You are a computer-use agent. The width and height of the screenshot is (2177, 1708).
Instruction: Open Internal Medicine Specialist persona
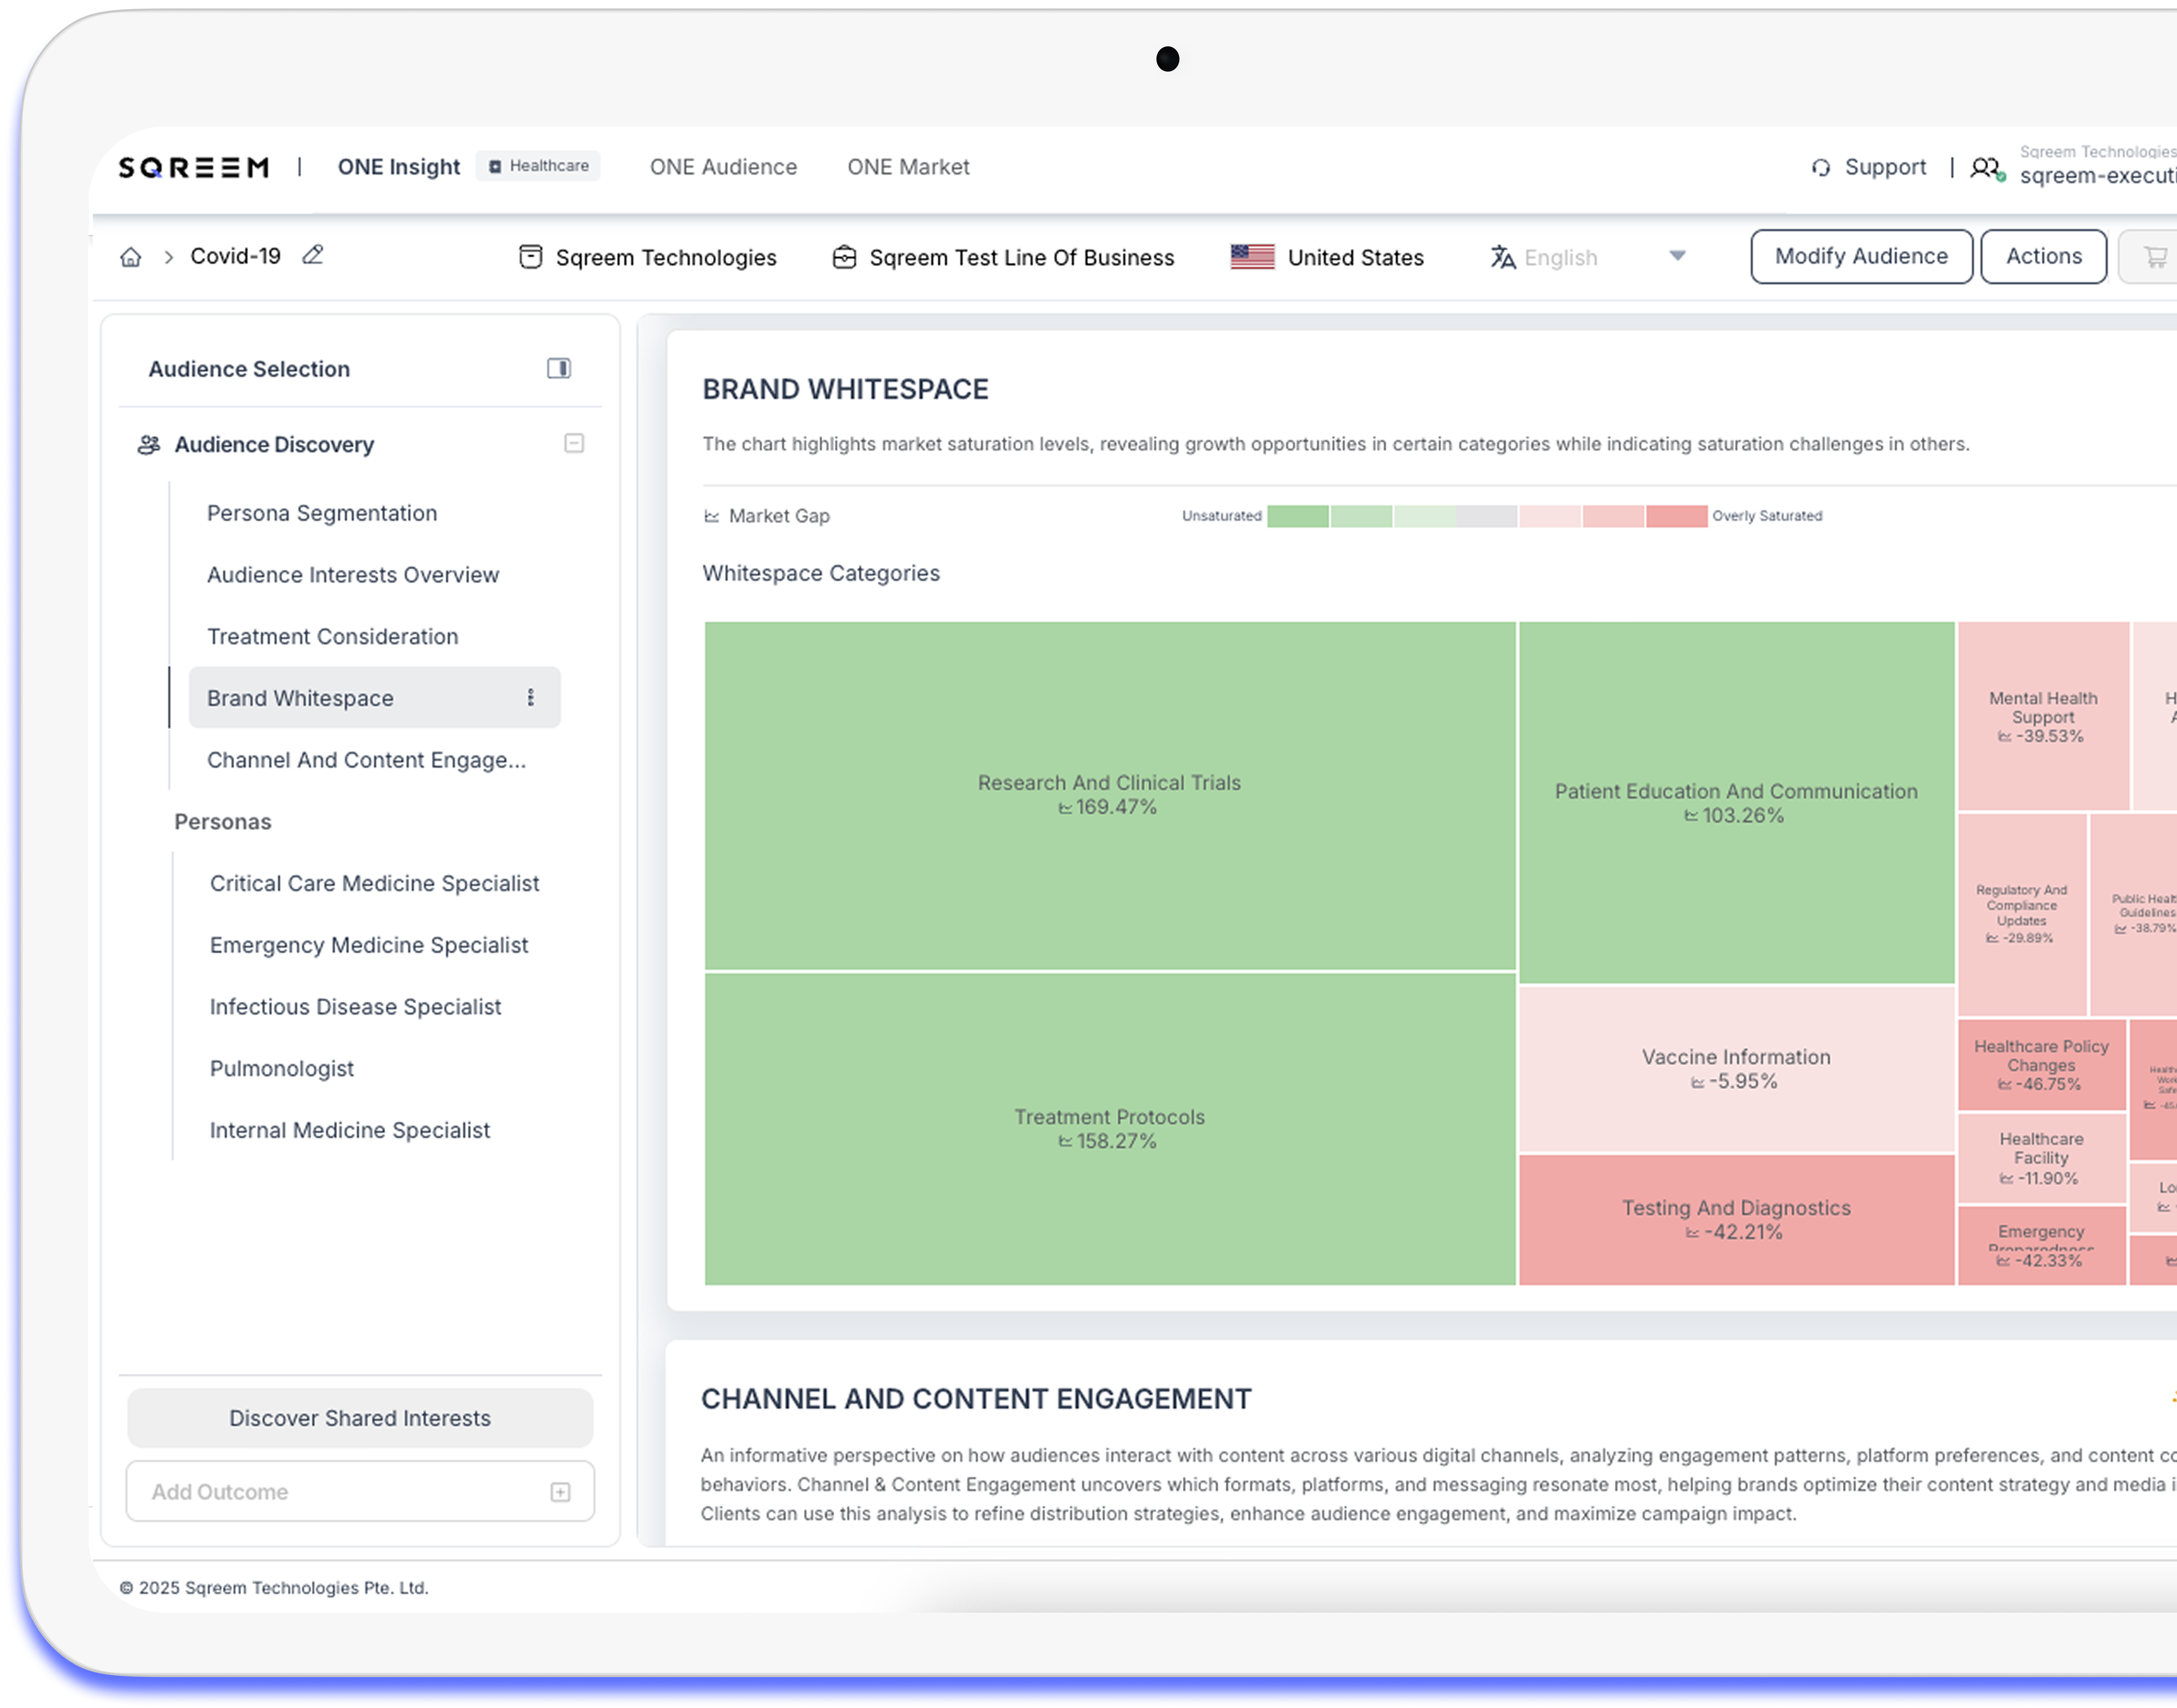coord(350,1130)
